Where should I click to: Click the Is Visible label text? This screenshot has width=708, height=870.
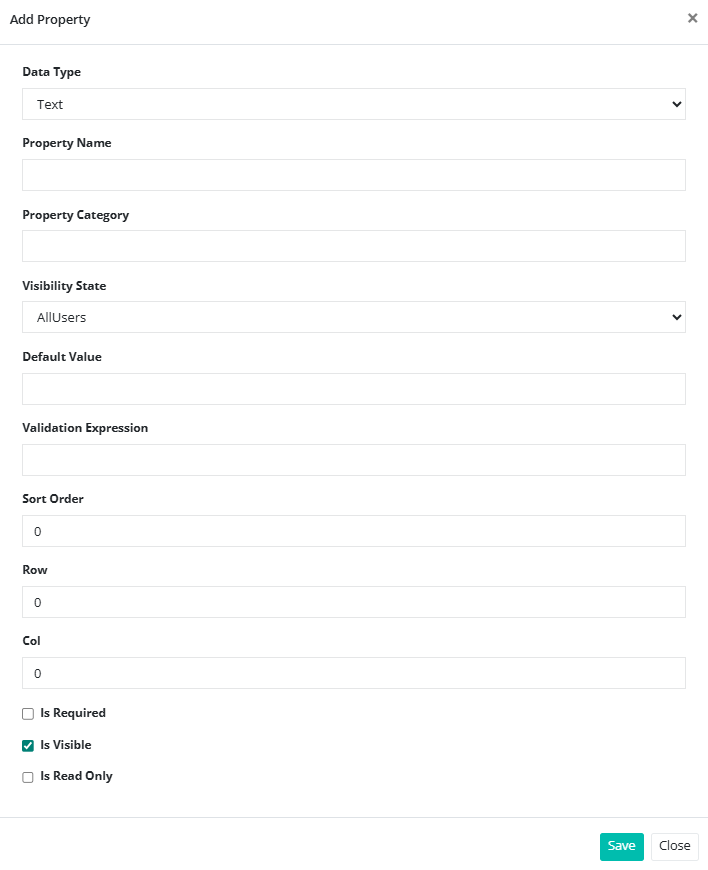[66, 745]
